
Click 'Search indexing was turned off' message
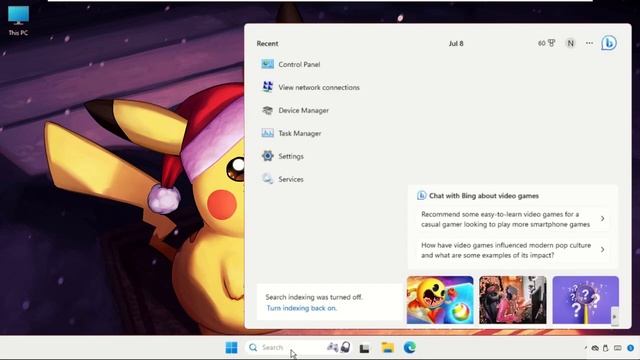pyautogui.click(x=313, y=297)
